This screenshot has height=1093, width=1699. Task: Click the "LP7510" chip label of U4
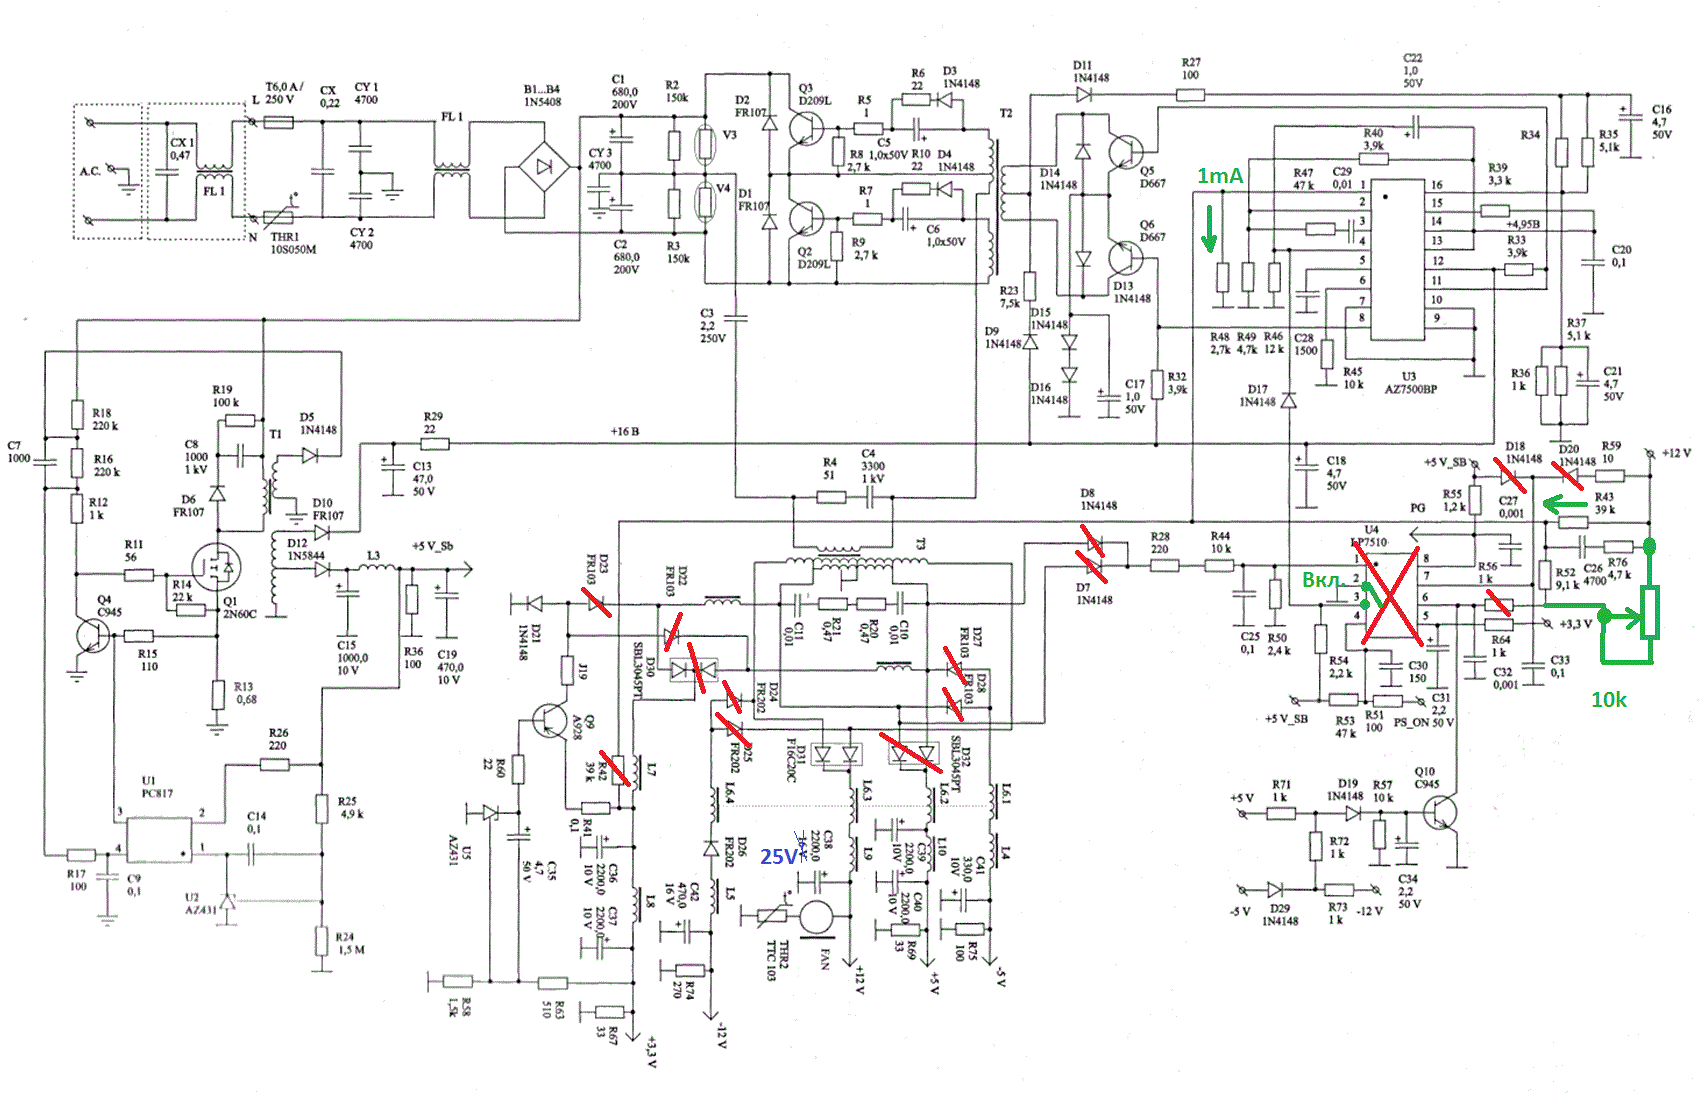(1369, 542)
